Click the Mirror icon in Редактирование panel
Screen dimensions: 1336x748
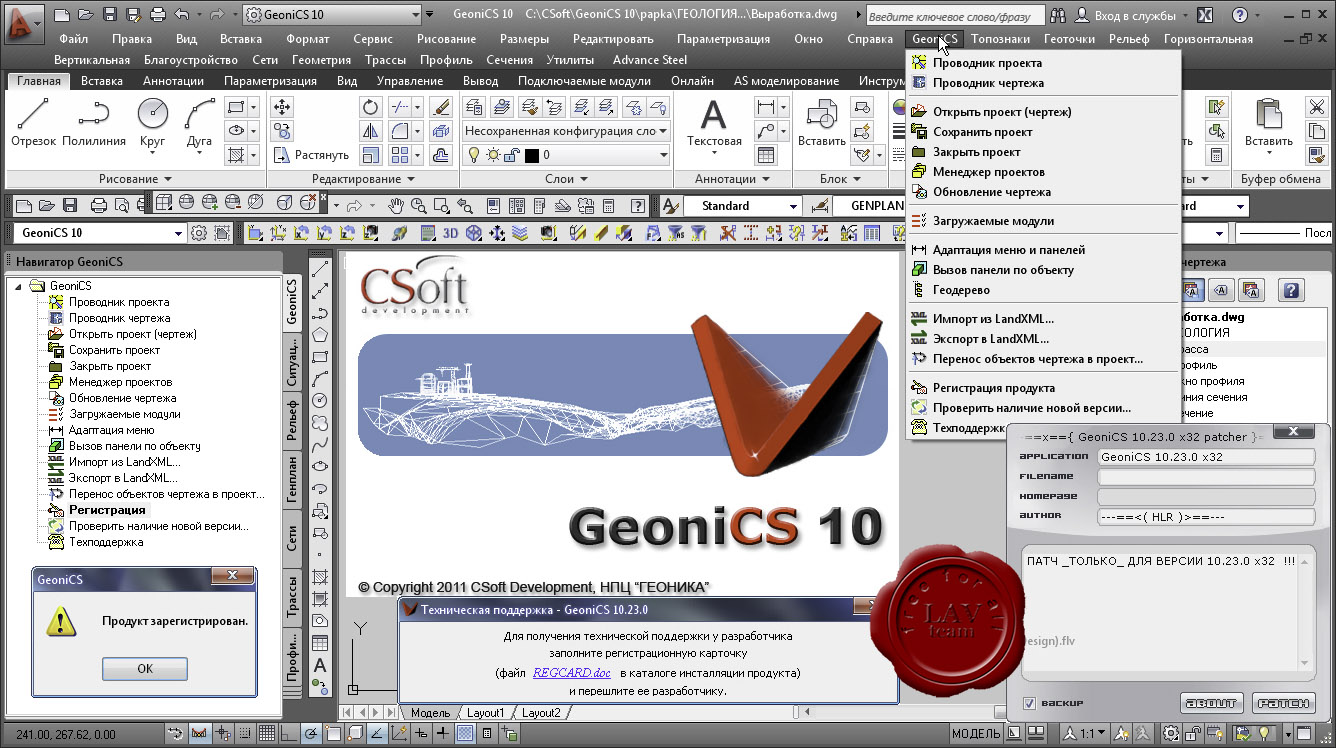[x=371, y=131]
